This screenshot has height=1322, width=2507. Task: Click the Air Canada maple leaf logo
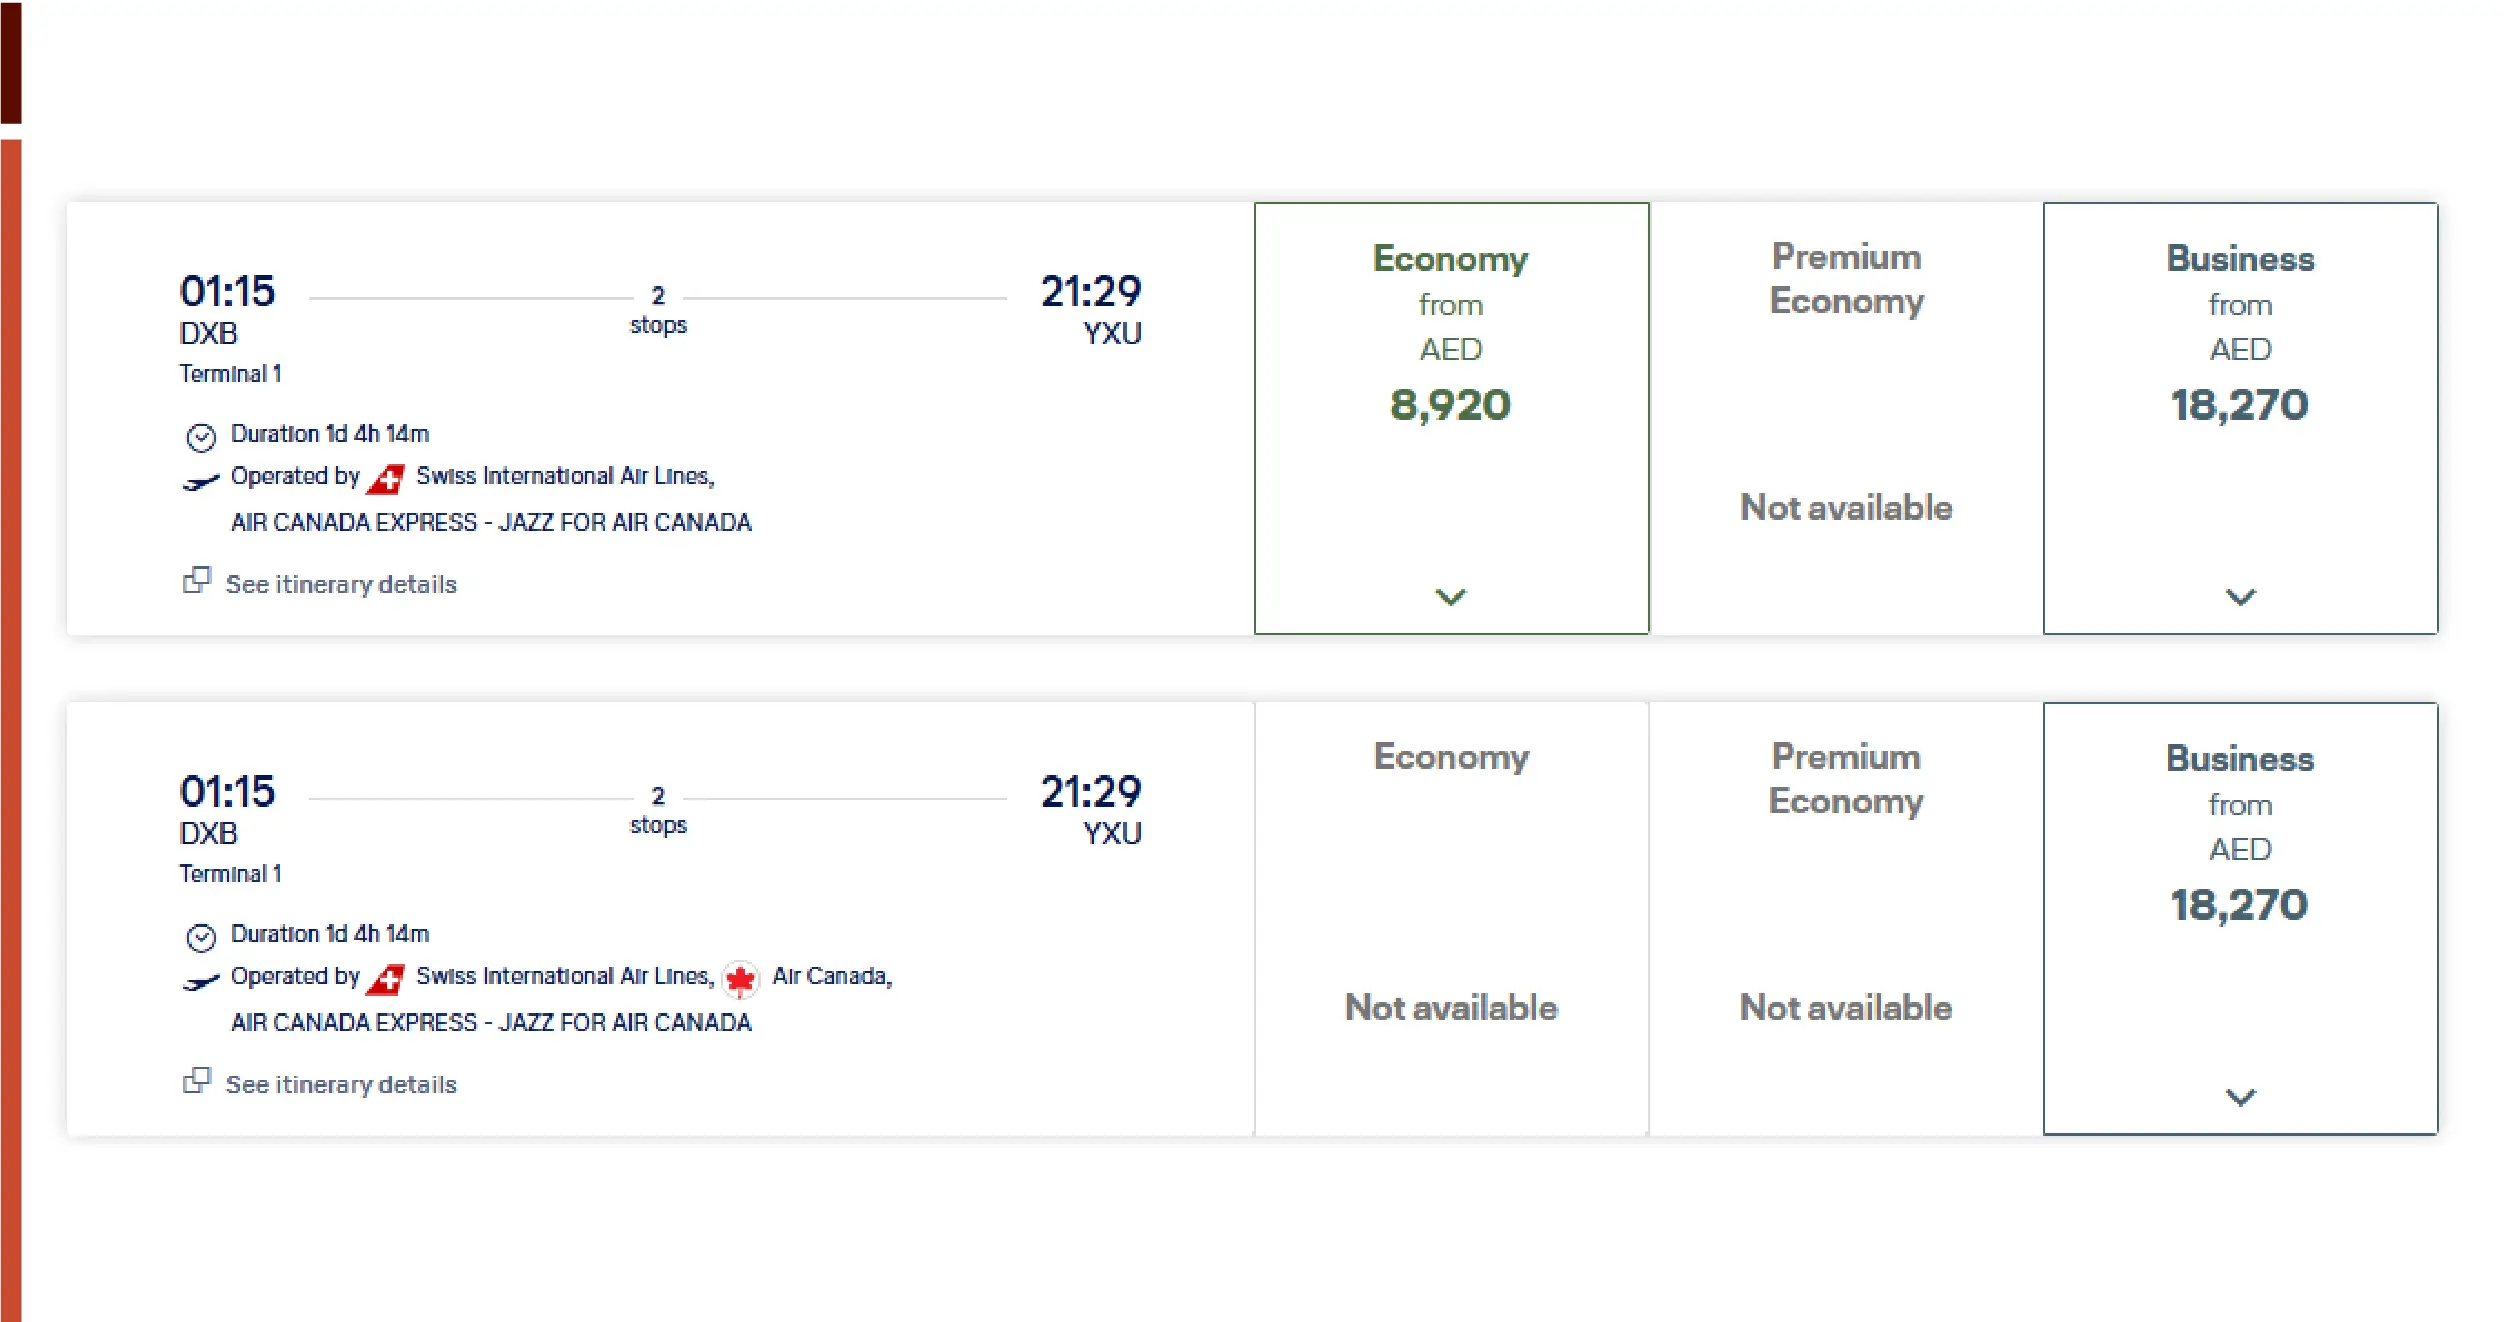[740, 980]
